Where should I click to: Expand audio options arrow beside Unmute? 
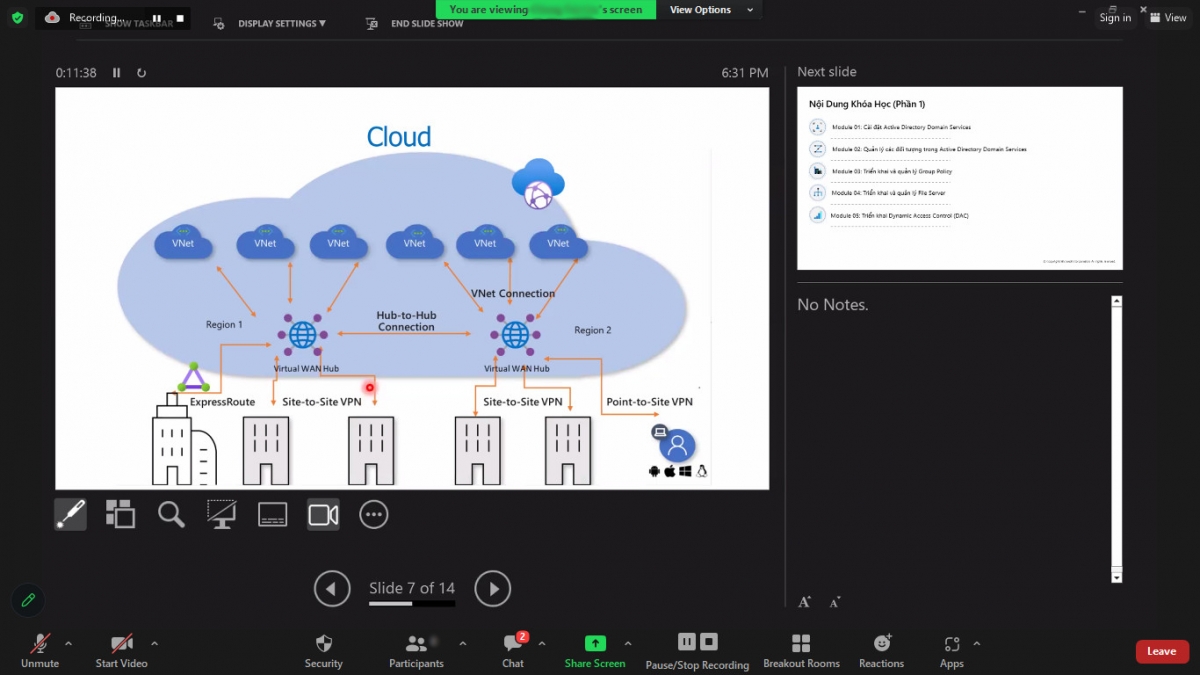click(68, 643)
